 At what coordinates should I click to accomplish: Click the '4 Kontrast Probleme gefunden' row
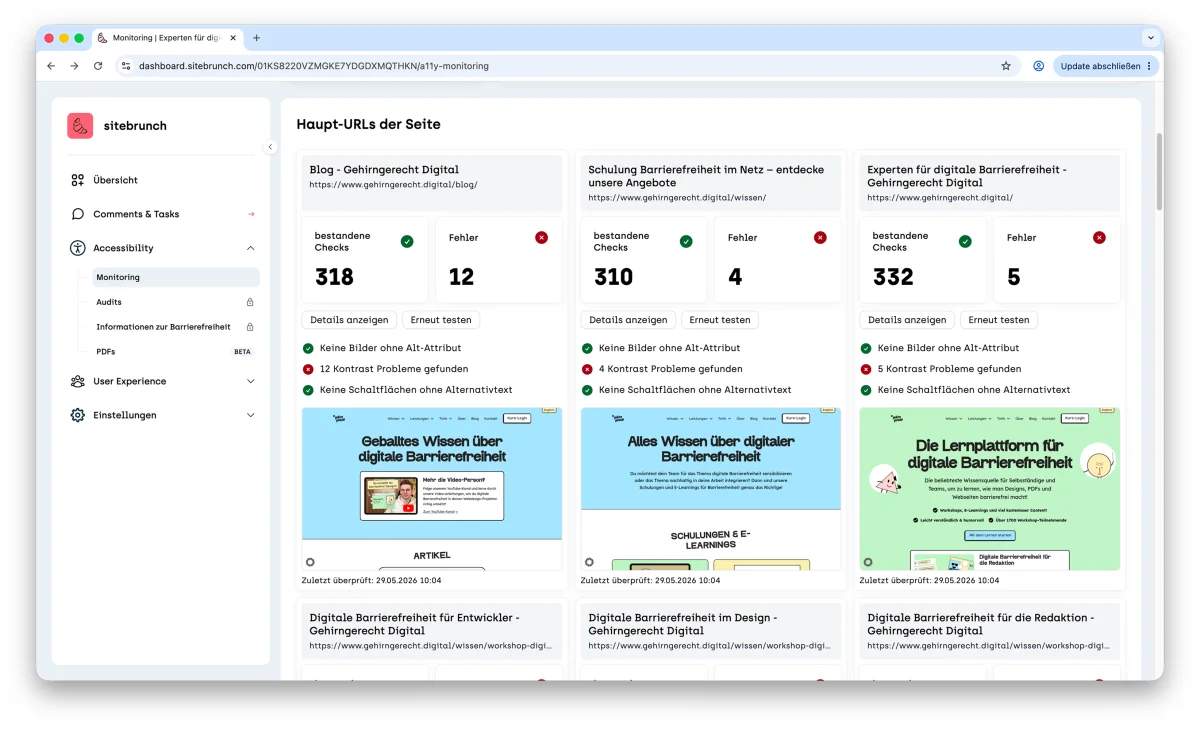(661, 369)
